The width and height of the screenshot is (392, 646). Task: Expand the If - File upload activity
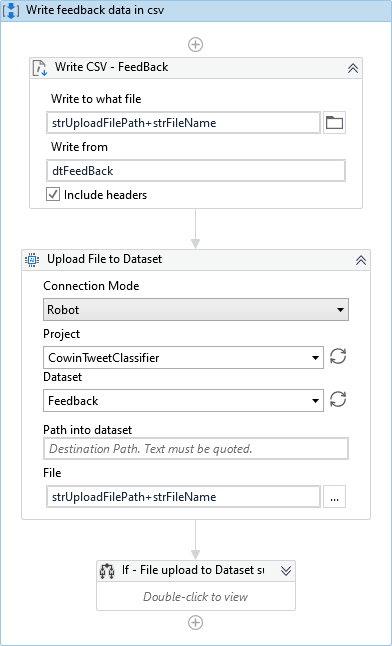(x=286, y=571)
